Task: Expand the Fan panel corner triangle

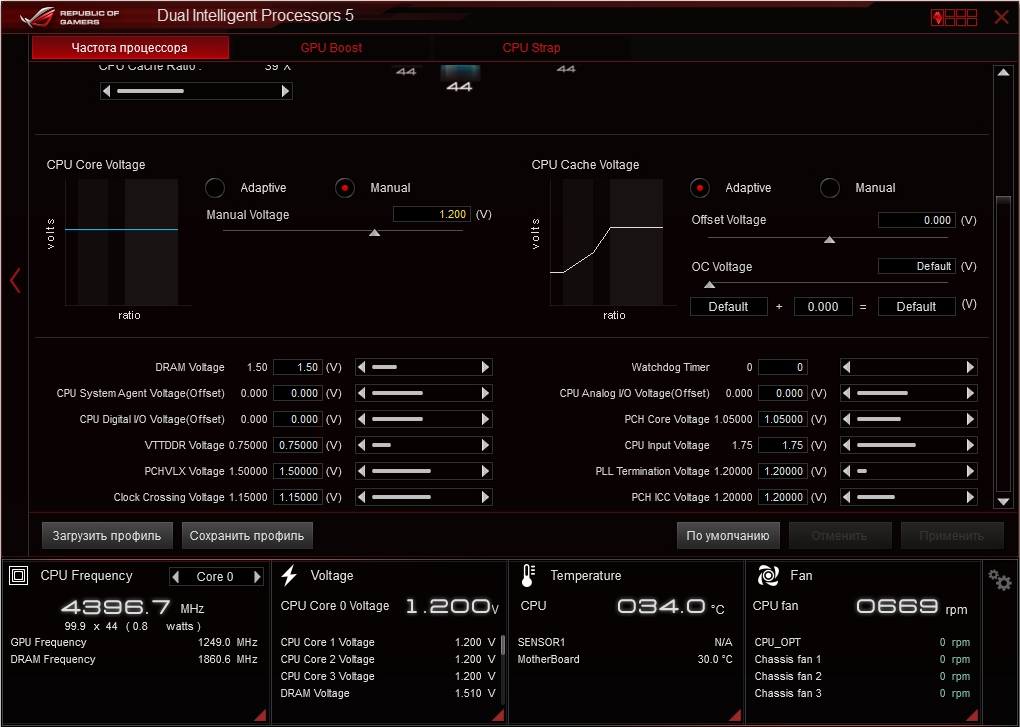Action: (x=973, y=715)
